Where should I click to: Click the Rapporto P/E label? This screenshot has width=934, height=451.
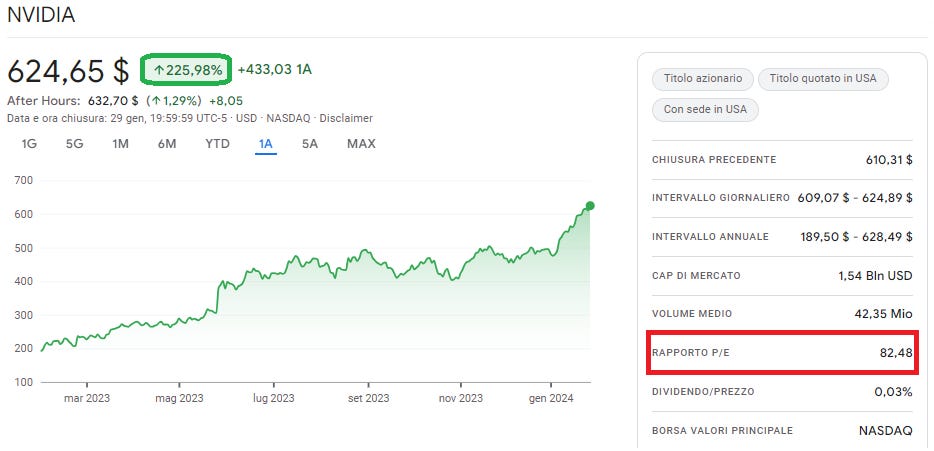690,353
